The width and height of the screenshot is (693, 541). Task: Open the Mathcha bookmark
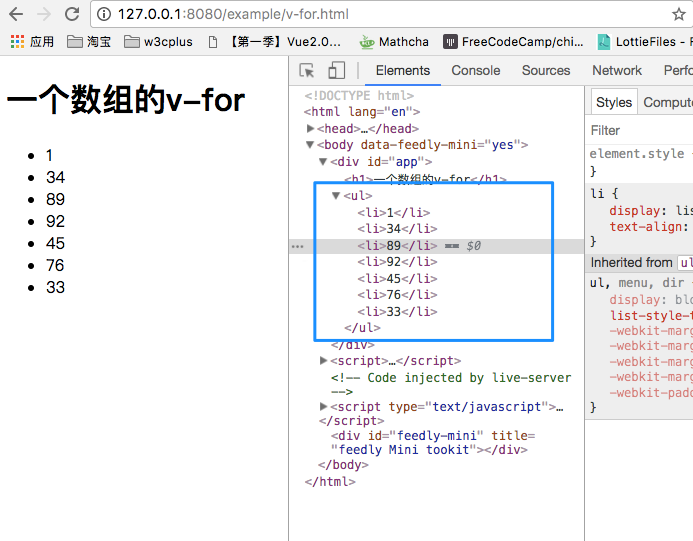click(x=394, y=42)
